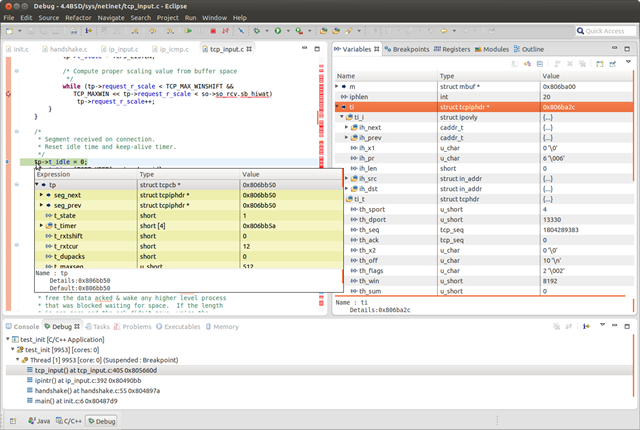
Task: Switch to the Memory tab
Action: [222, 326]
